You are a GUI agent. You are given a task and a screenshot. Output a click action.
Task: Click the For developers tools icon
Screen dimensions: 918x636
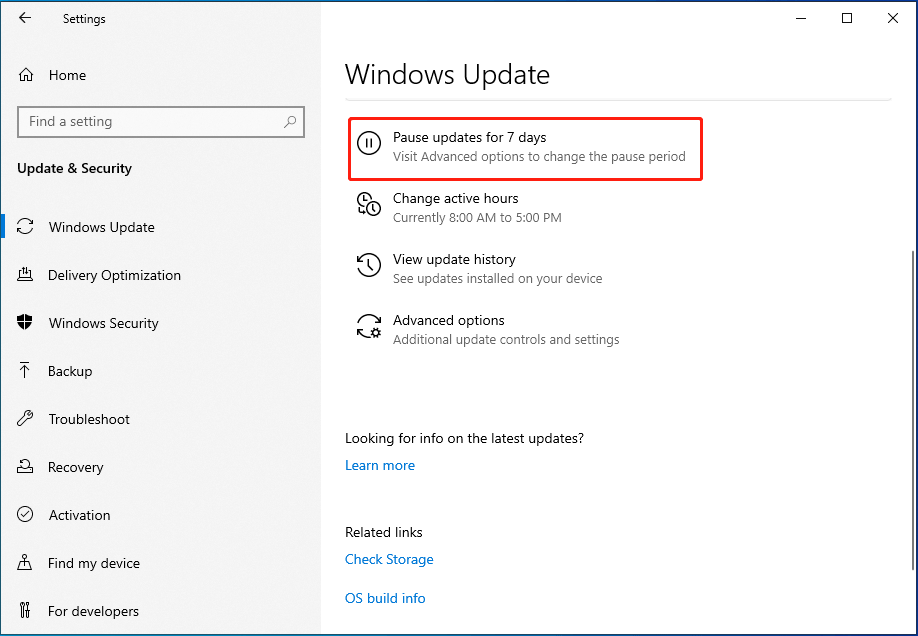25,610
